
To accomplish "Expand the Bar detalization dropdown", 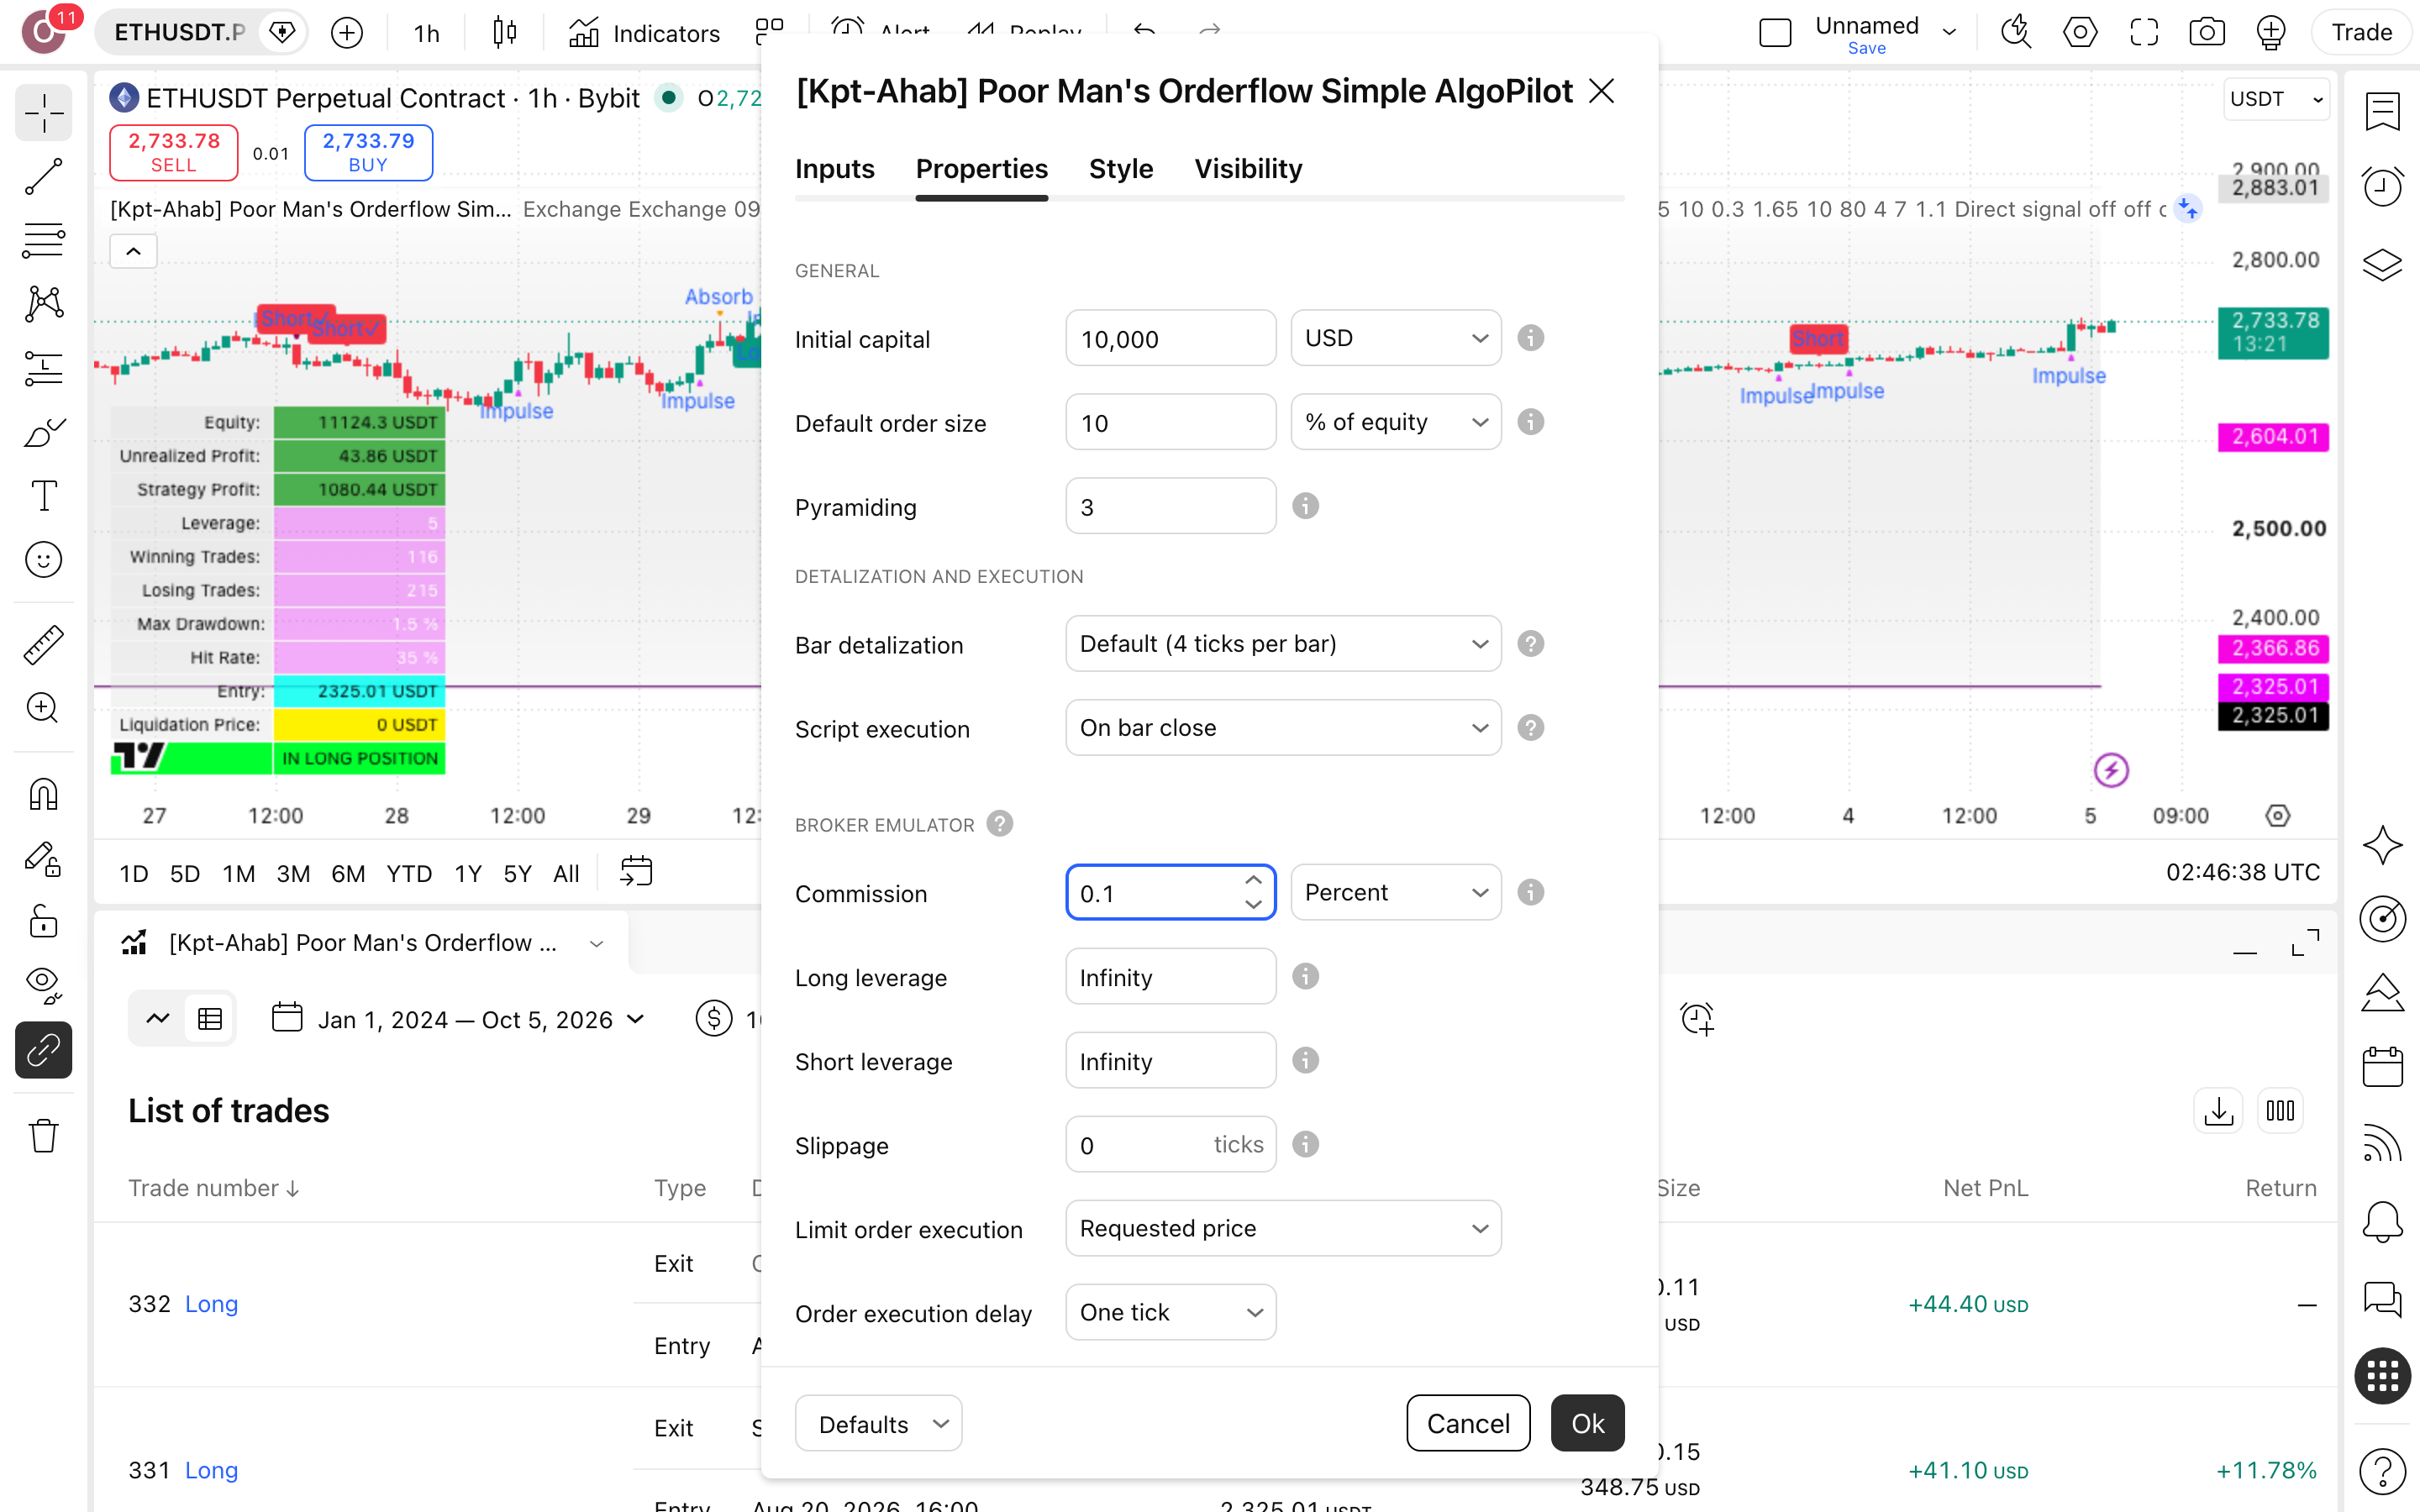I will coord(1283,644).
